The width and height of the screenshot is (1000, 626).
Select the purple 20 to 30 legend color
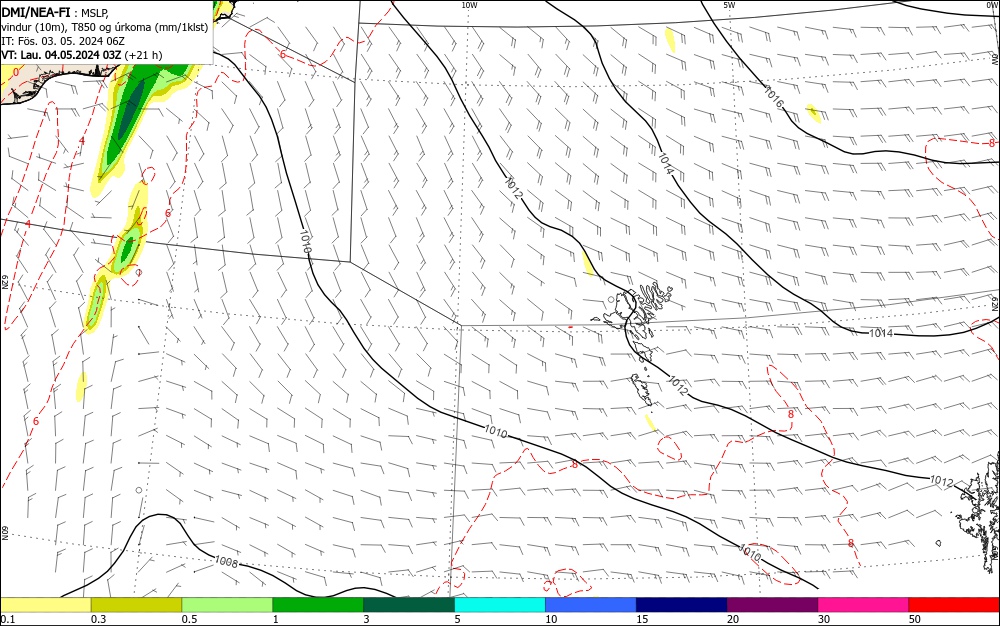[772, 605]
